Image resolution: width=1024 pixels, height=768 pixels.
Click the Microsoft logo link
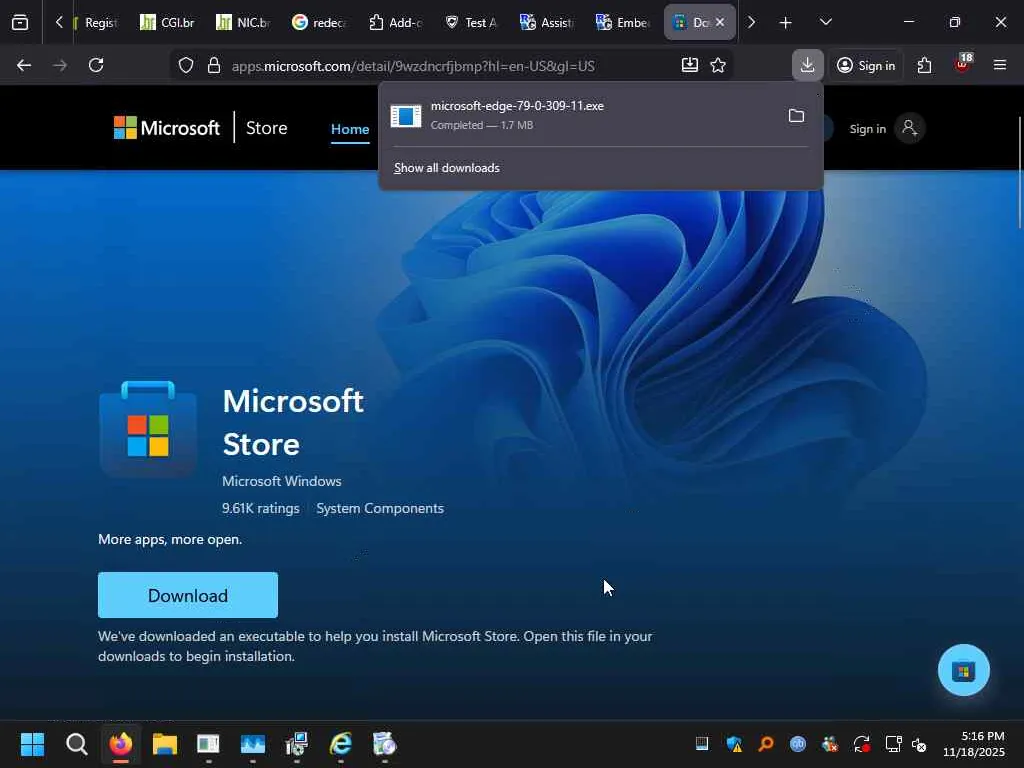coord(167,127)
